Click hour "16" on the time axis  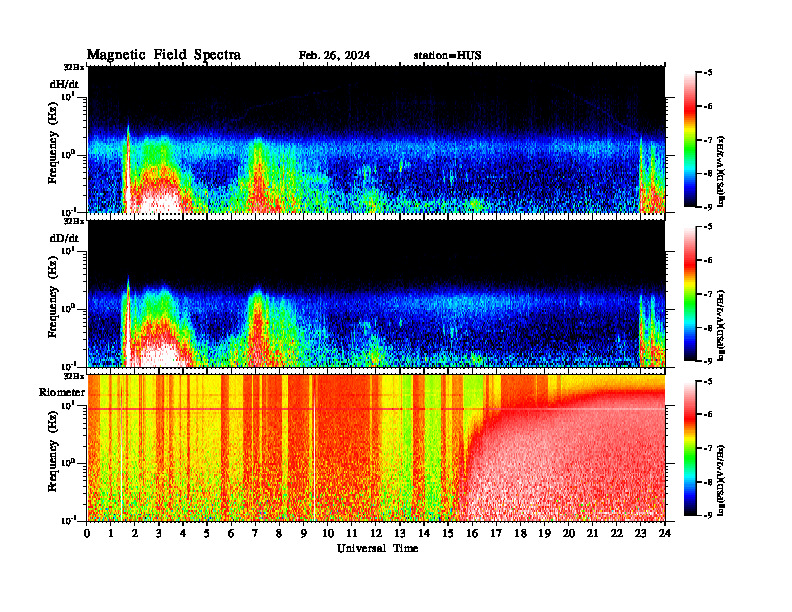tap(472, 534)
